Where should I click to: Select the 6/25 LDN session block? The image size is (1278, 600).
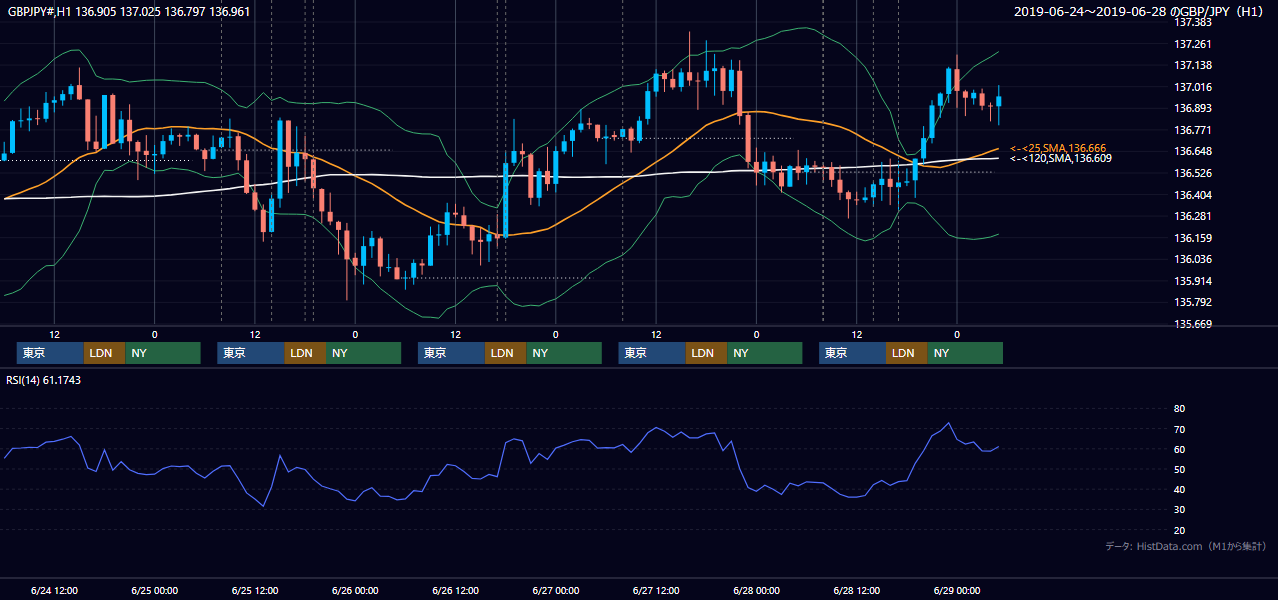pyautogui.click(x=305, y=353)
